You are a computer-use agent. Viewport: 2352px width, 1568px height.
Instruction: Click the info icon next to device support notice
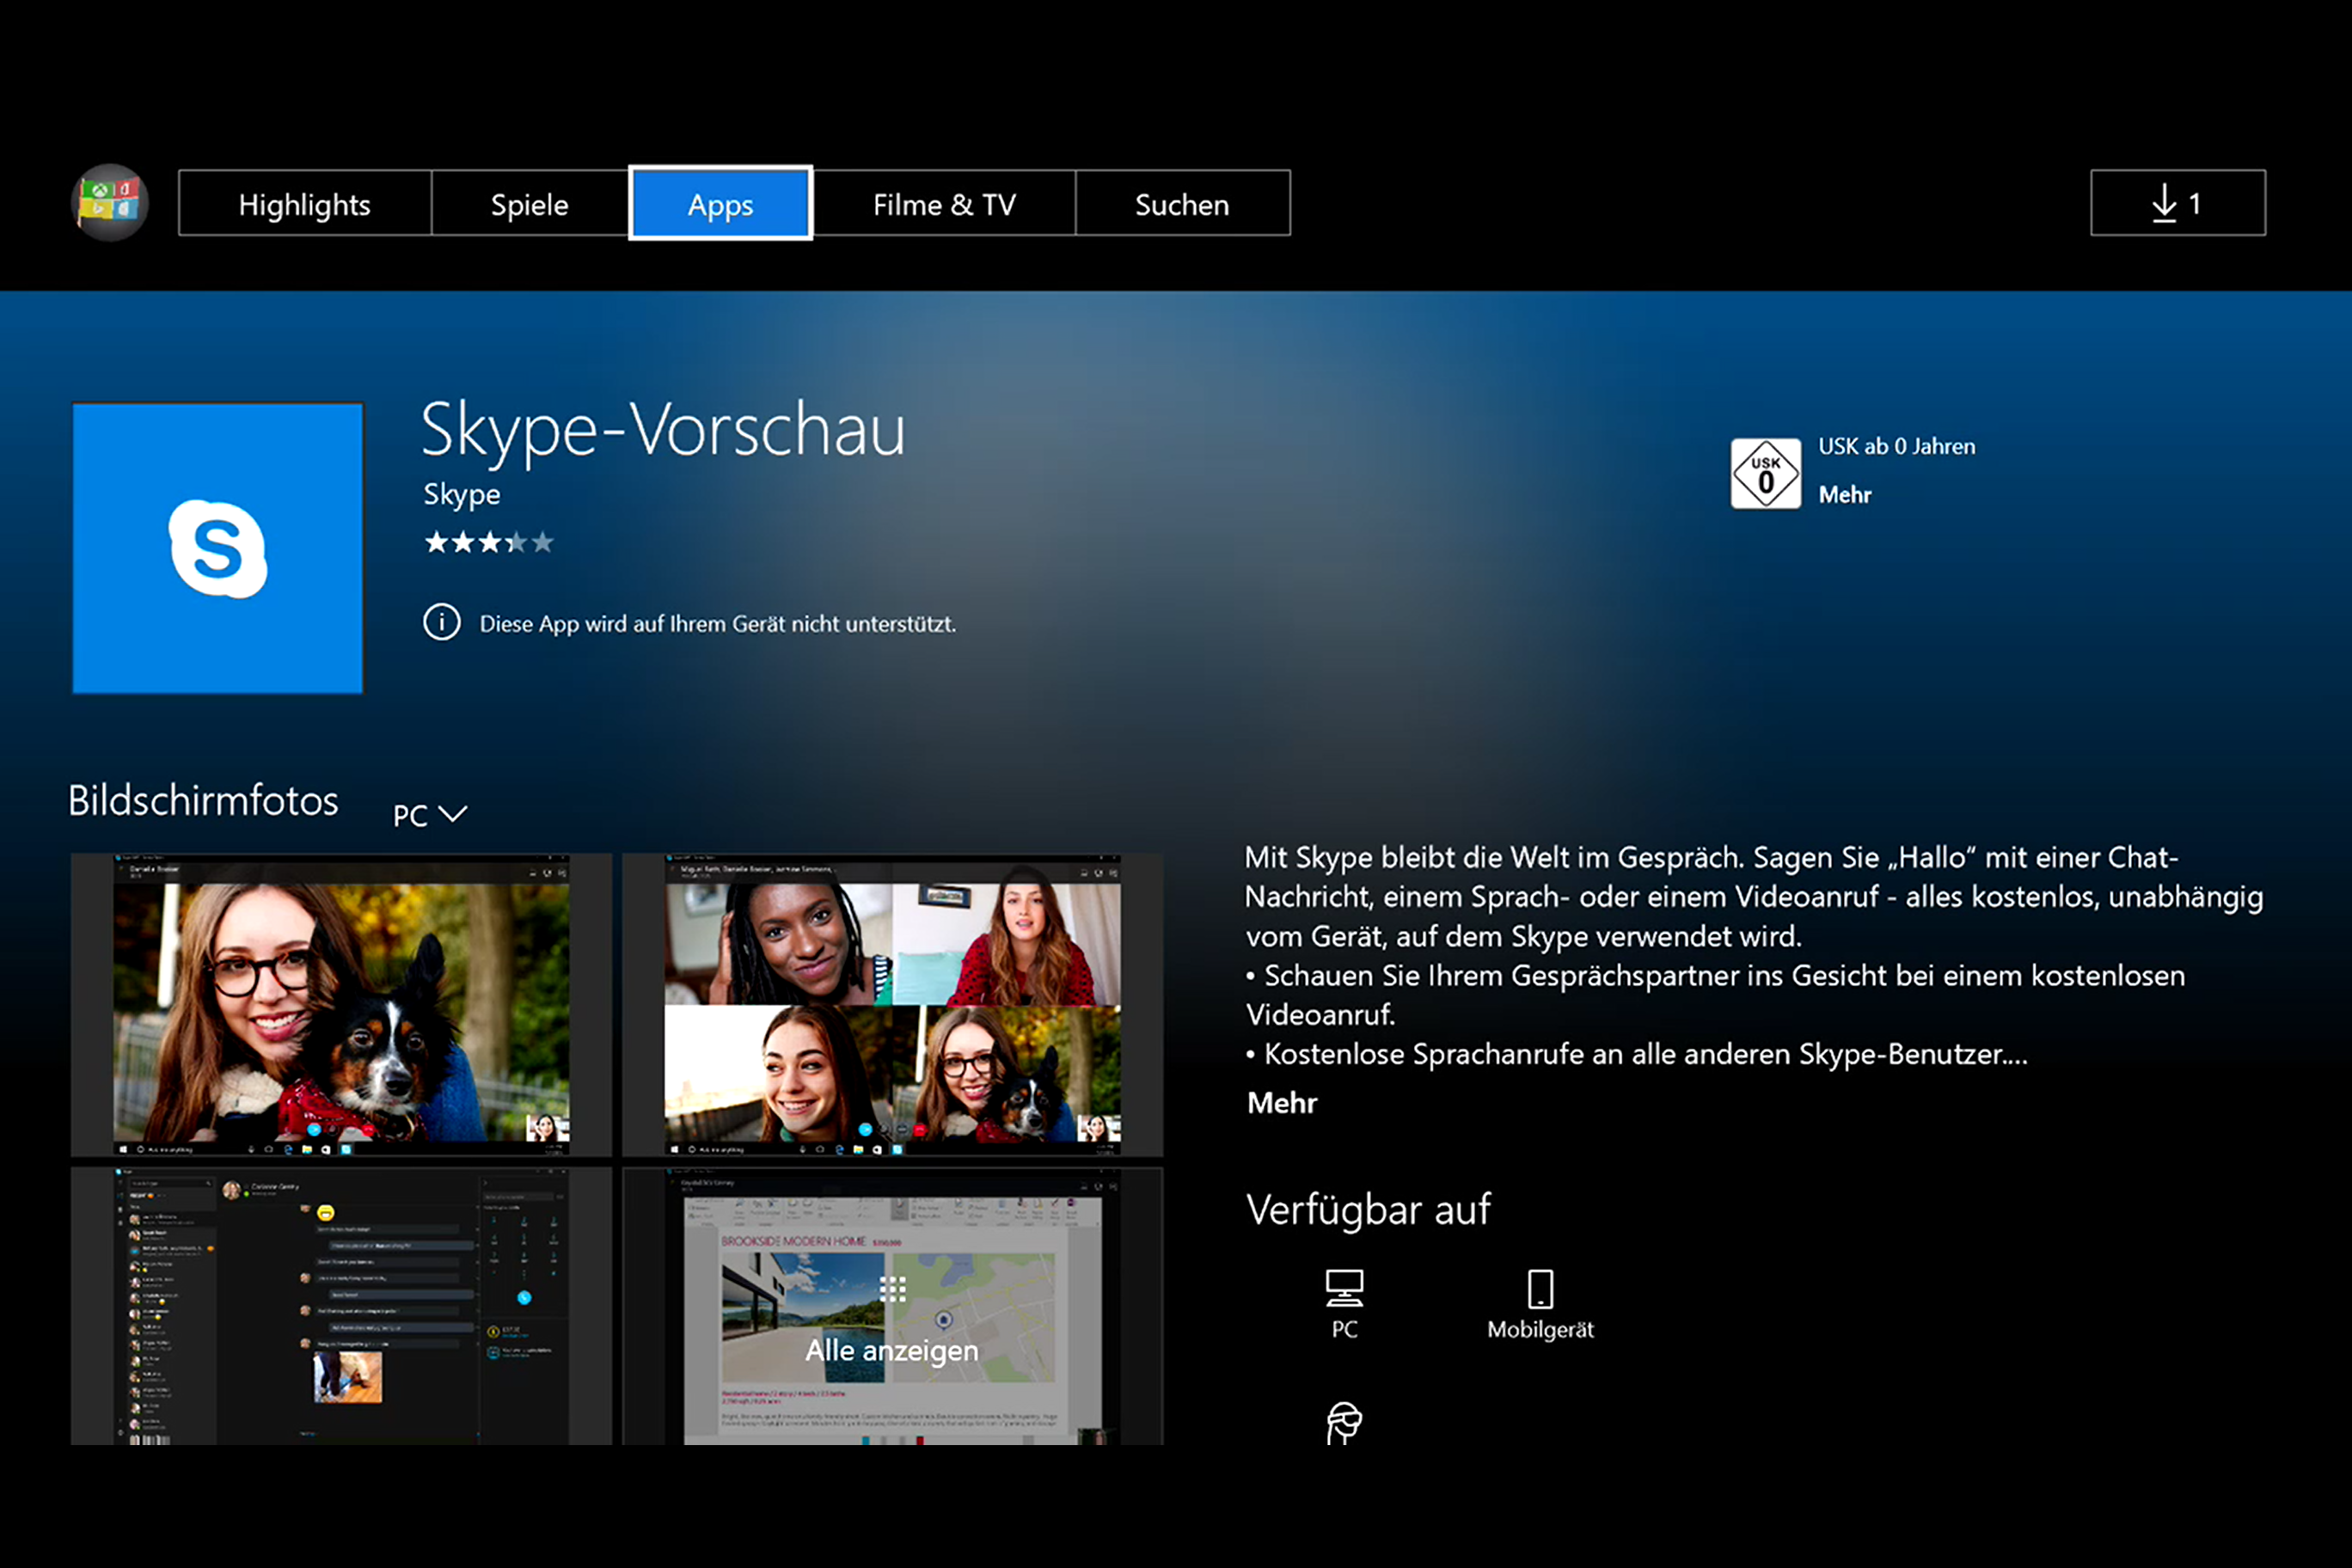pos(441,622)
